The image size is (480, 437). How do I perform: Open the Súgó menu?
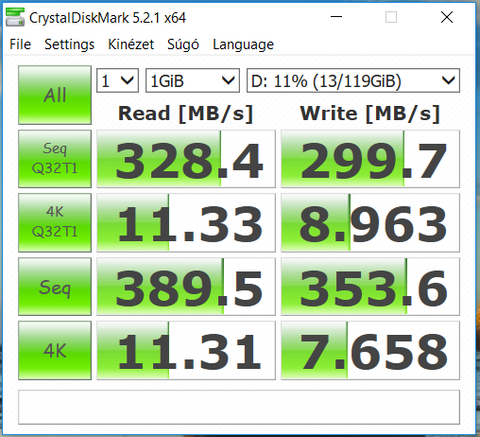tap(183, 44)
